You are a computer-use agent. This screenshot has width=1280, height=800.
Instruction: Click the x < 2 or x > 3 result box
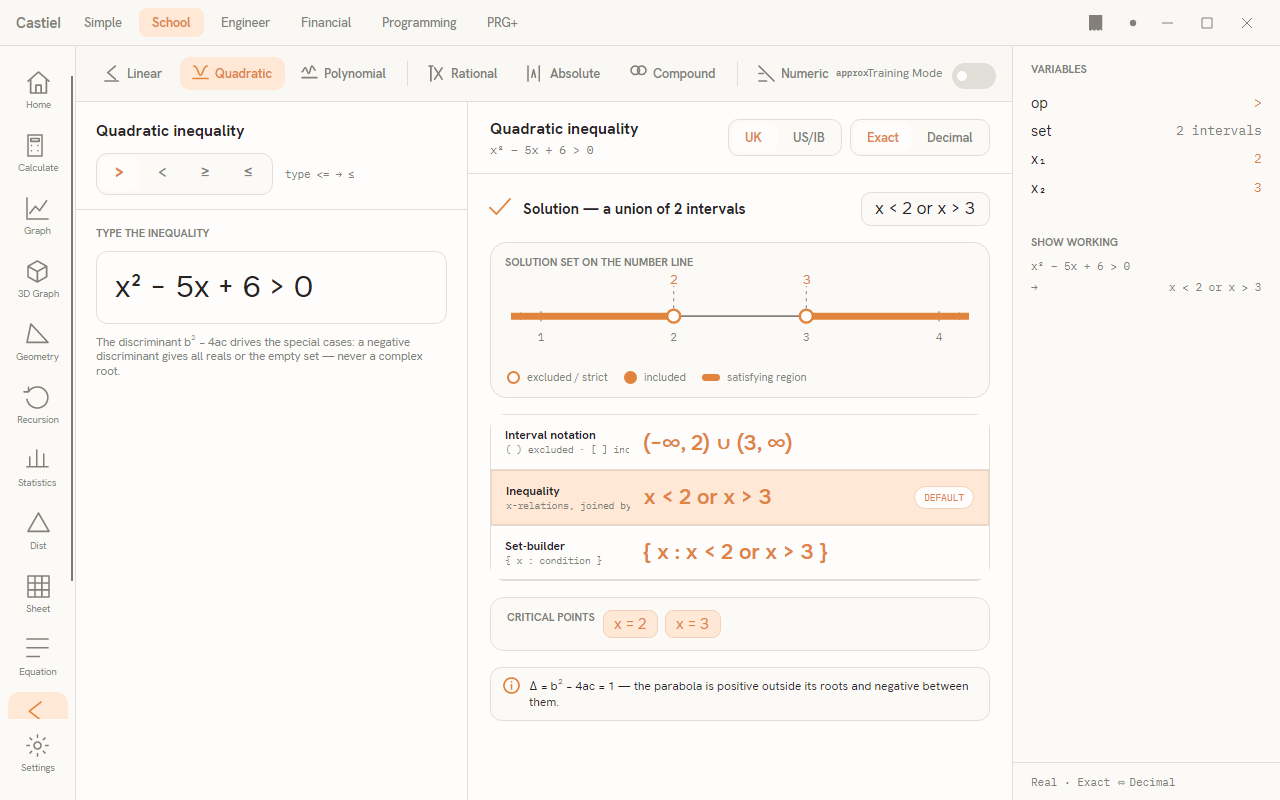pyautogui.click(x=925, y=209)
